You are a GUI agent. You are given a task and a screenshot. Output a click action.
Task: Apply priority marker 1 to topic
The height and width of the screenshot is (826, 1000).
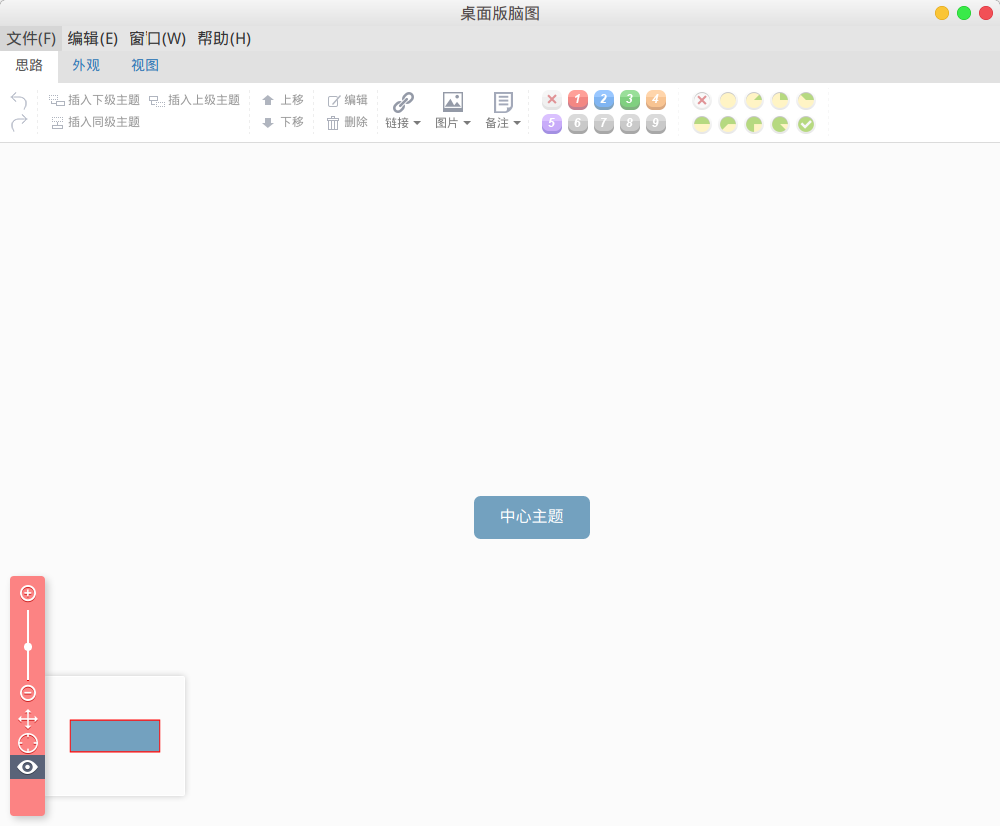point(577,100)
